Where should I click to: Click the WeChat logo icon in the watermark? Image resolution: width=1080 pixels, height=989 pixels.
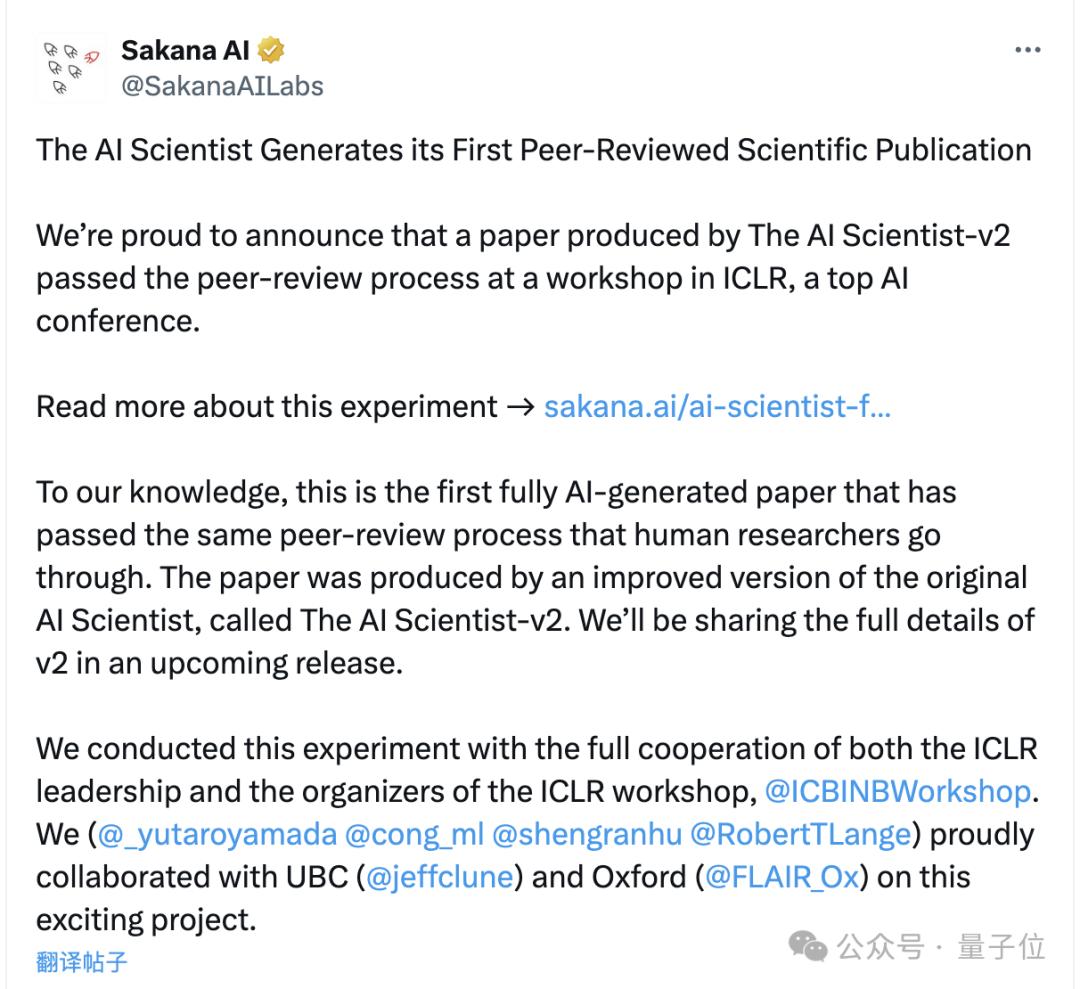click(807, 946)
